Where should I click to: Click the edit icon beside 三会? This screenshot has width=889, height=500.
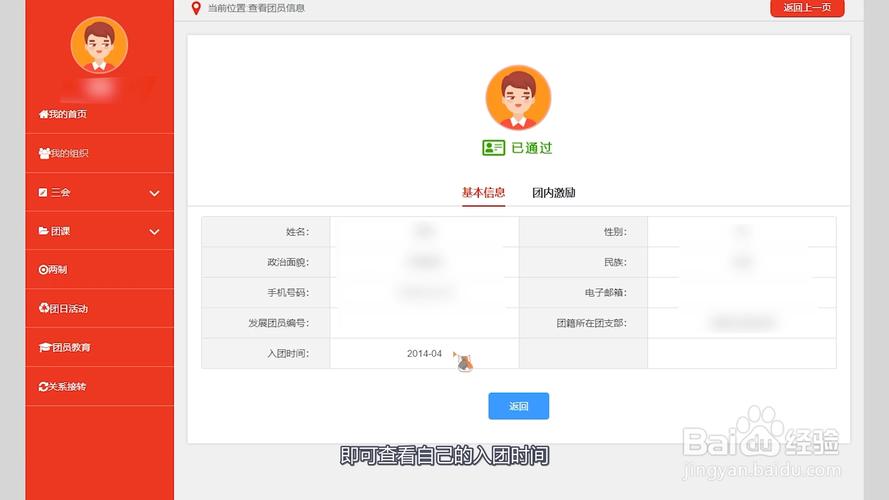43,192
